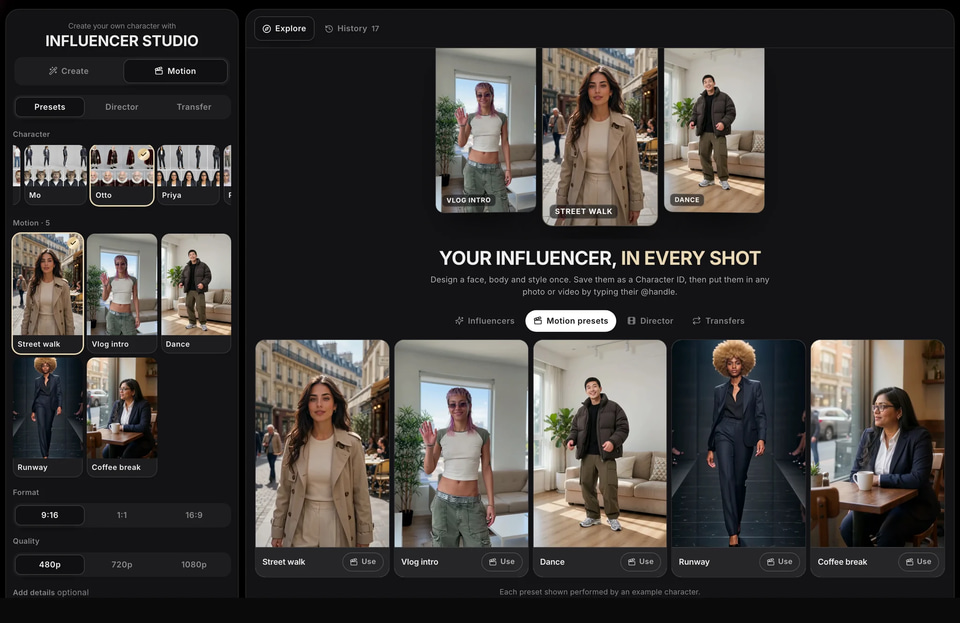This screenshot has height=623, width=960.
Task: Click the sparkle icon beside Influencers
Action: (459, 321)
